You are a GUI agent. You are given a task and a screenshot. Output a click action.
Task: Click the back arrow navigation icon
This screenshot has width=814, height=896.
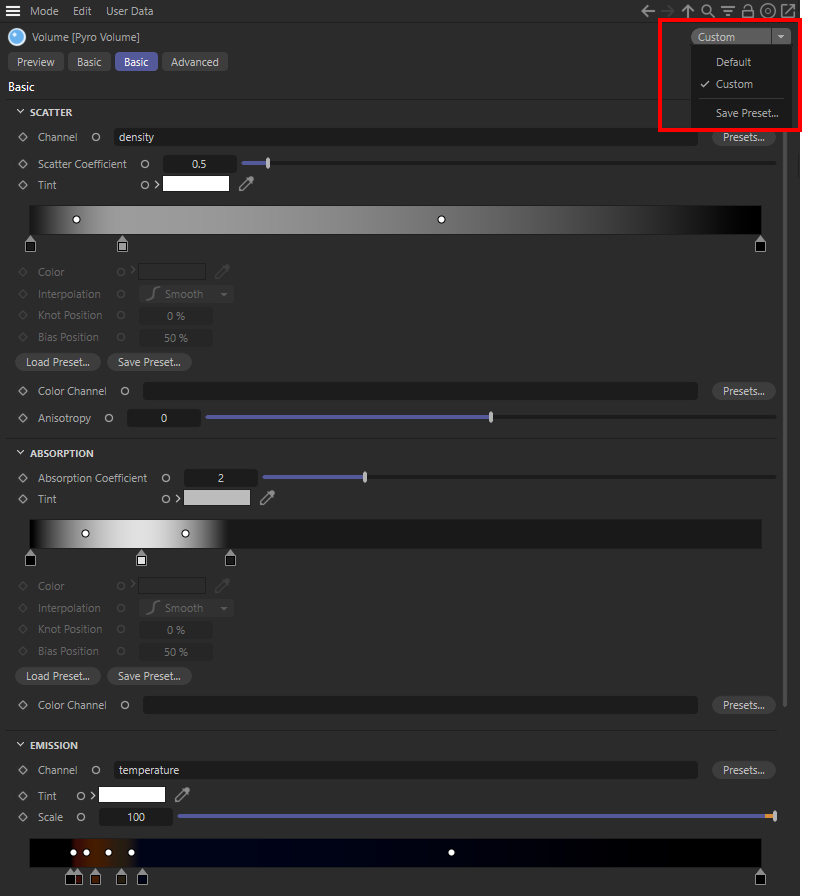tap(648, 11)
